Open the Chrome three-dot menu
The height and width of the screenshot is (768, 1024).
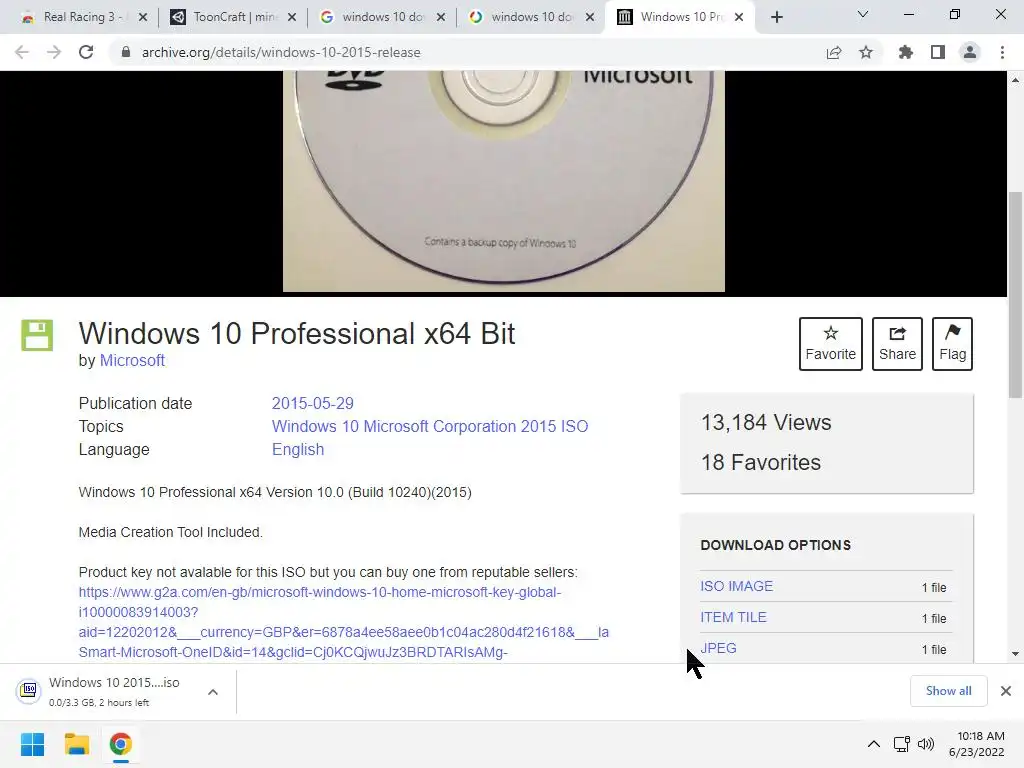point(1002,52)
